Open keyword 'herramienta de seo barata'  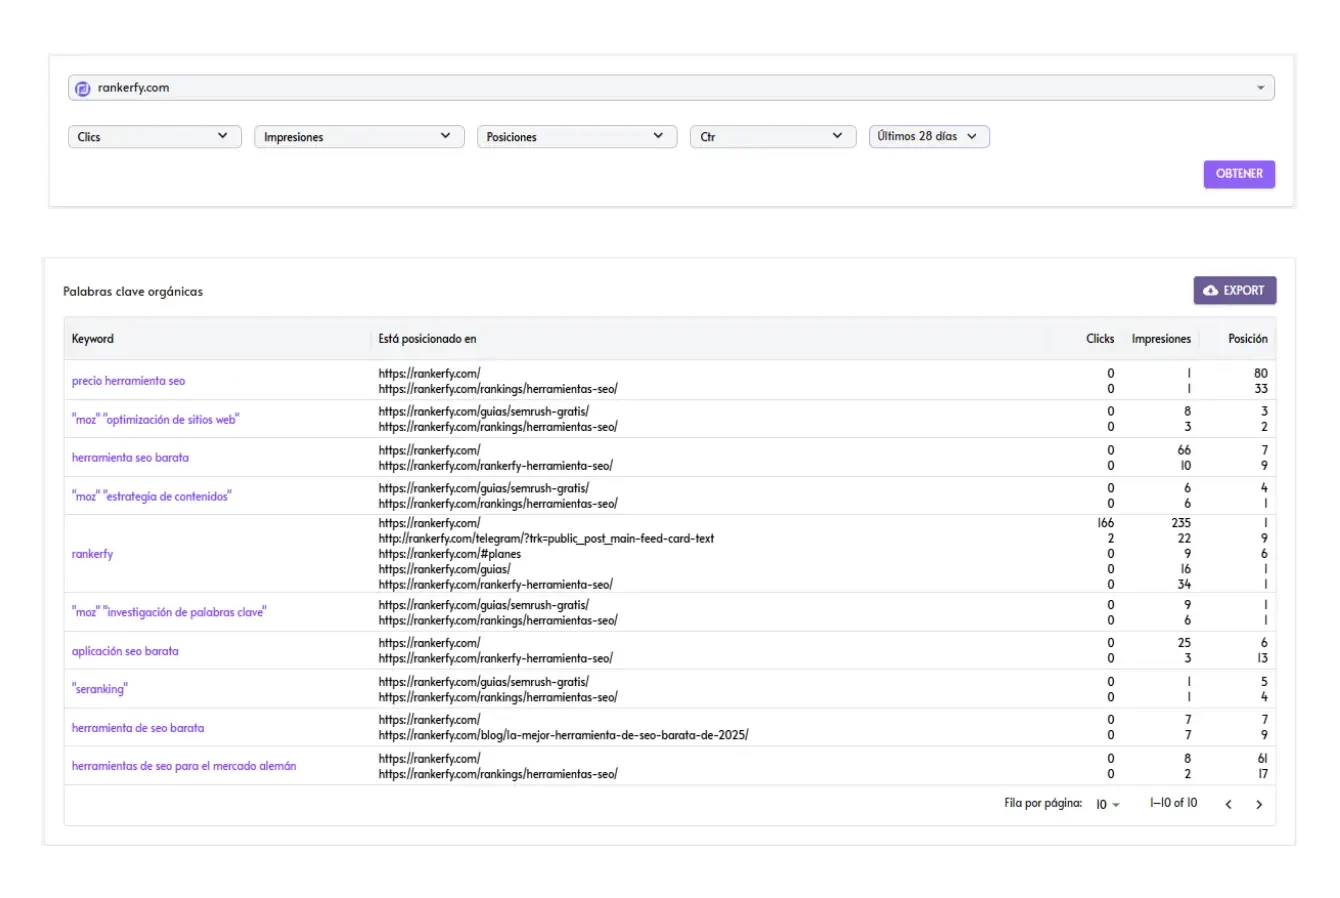click(138, 728)
